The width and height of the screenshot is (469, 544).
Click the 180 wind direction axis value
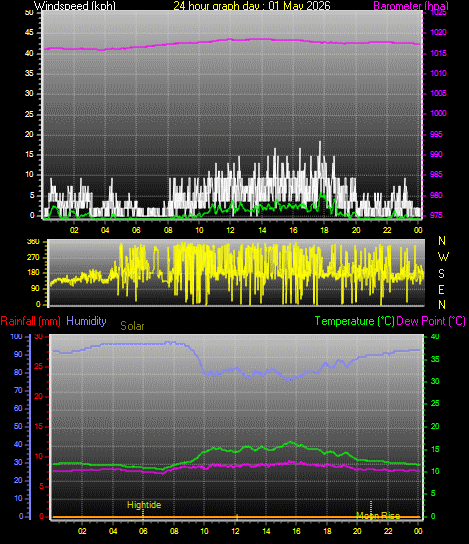pyautogui.click(x=33, y=273)
